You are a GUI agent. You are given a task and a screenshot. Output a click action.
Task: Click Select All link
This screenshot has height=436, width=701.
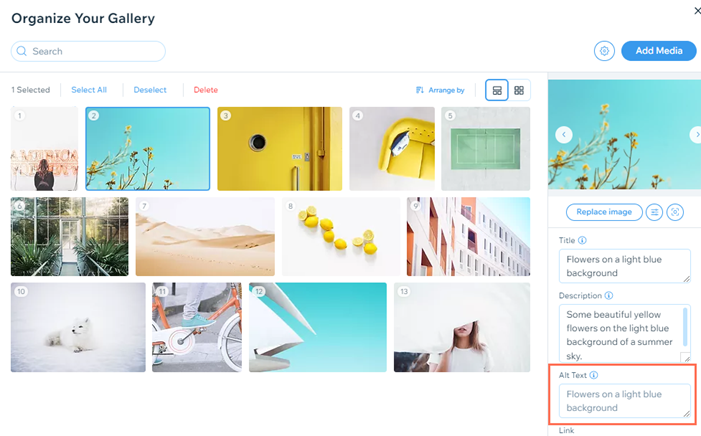tap(89, 90)
